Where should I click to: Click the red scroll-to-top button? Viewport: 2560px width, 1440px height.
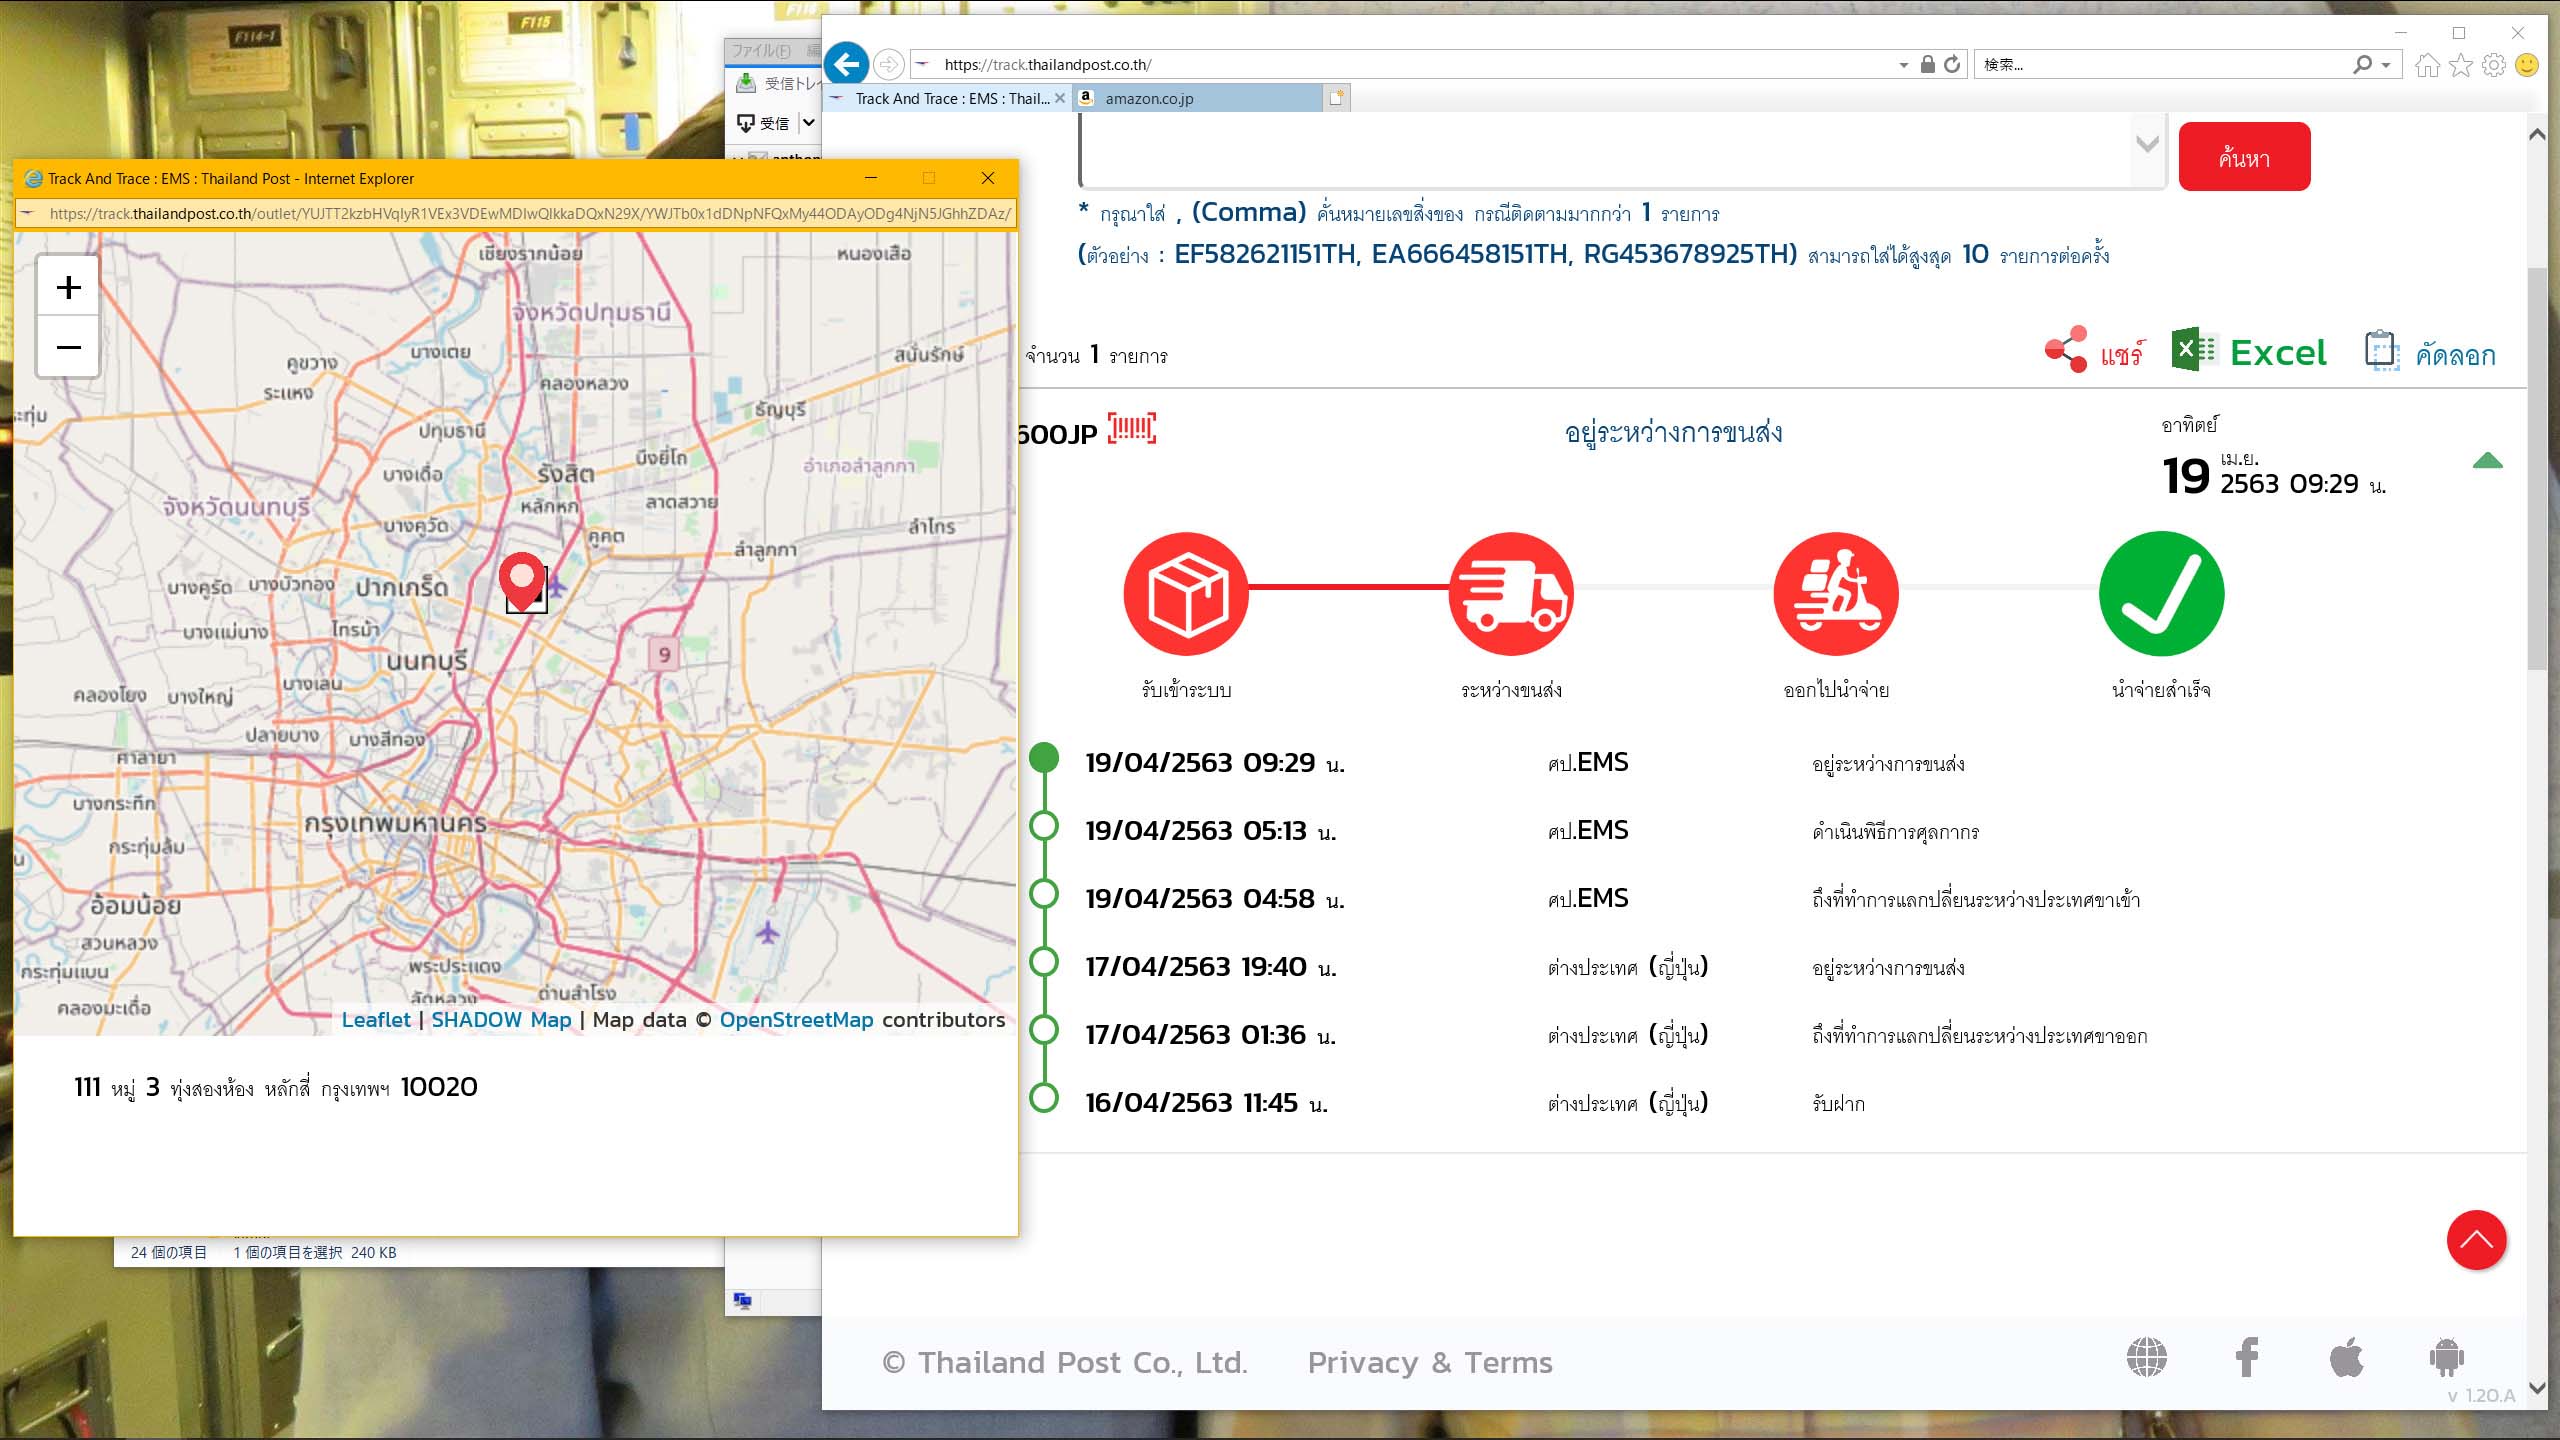pos(2476,1240)
